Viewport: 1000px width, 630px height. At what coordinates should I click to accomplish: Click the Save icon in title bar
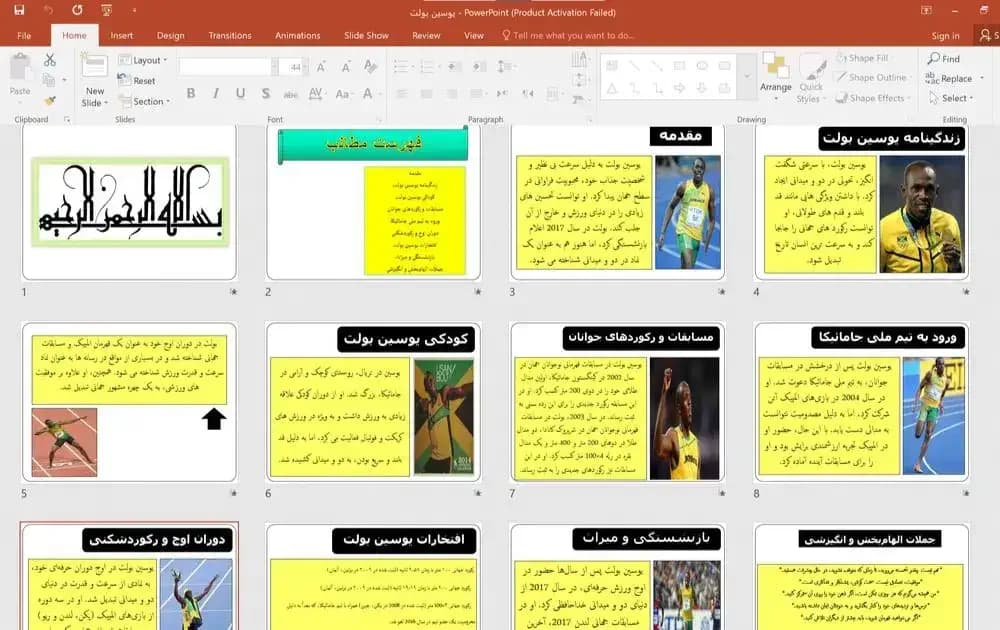(x=19, y=10)
